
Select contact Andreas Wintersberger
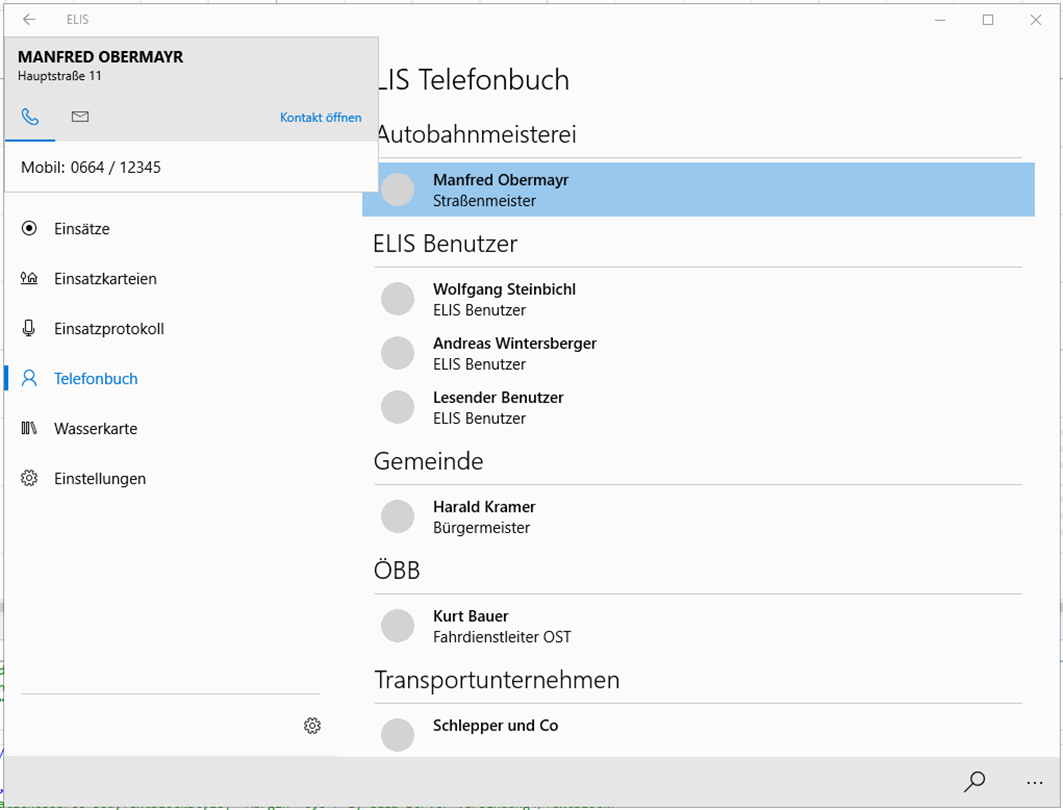pyautogui.click(x=514, y=353)
